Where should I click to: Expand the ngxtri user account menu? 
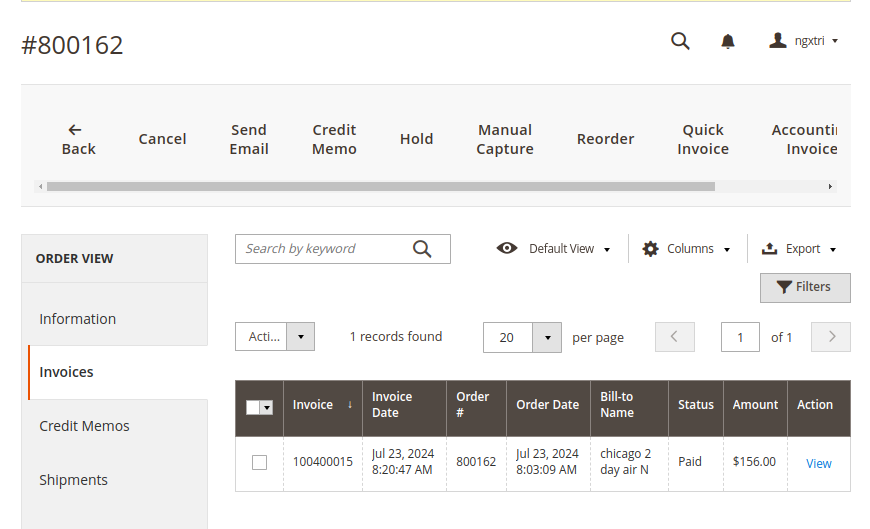[803, 41]
